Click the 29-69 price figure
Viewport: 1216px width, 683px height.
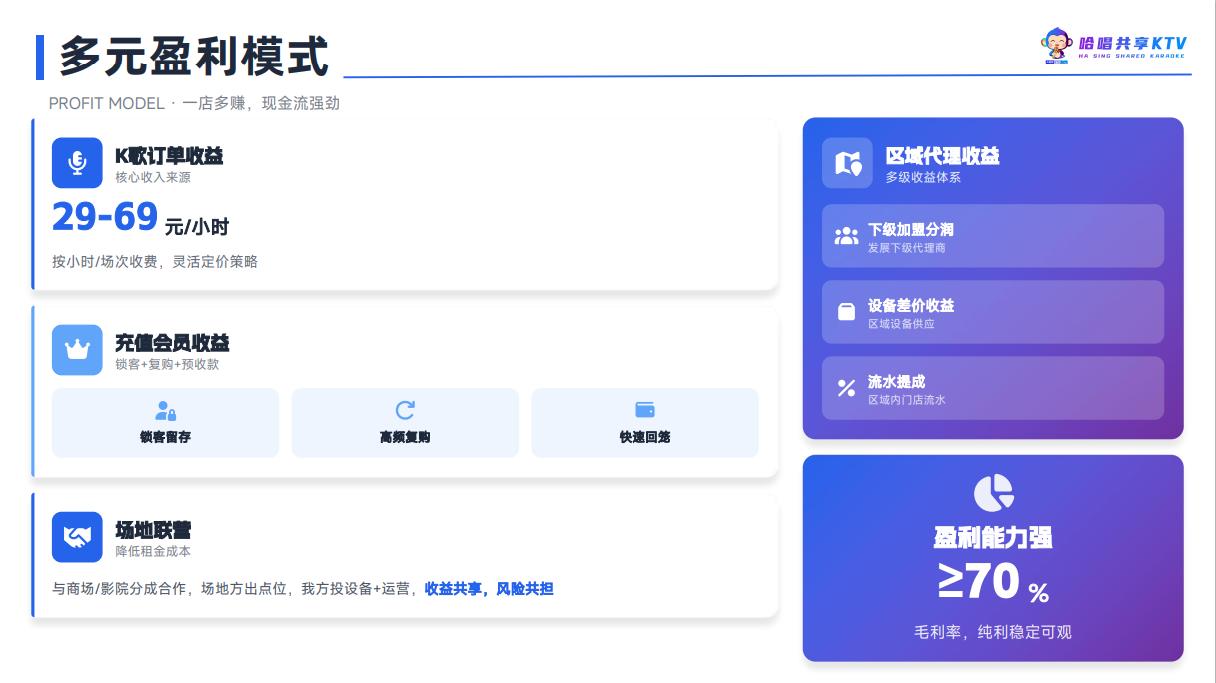click(x=105, y=217)
